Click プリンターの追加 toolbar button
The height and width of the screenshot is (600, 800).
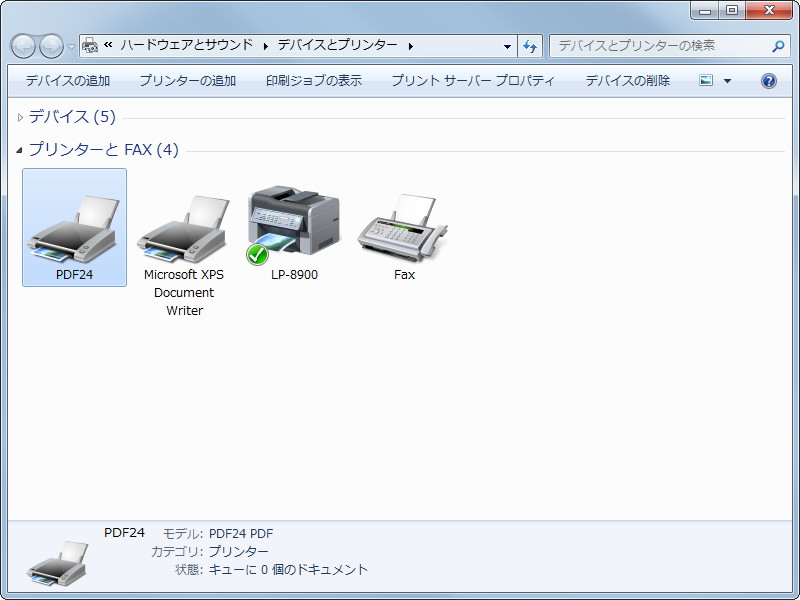pyautogui.click(x=188, y=81)
